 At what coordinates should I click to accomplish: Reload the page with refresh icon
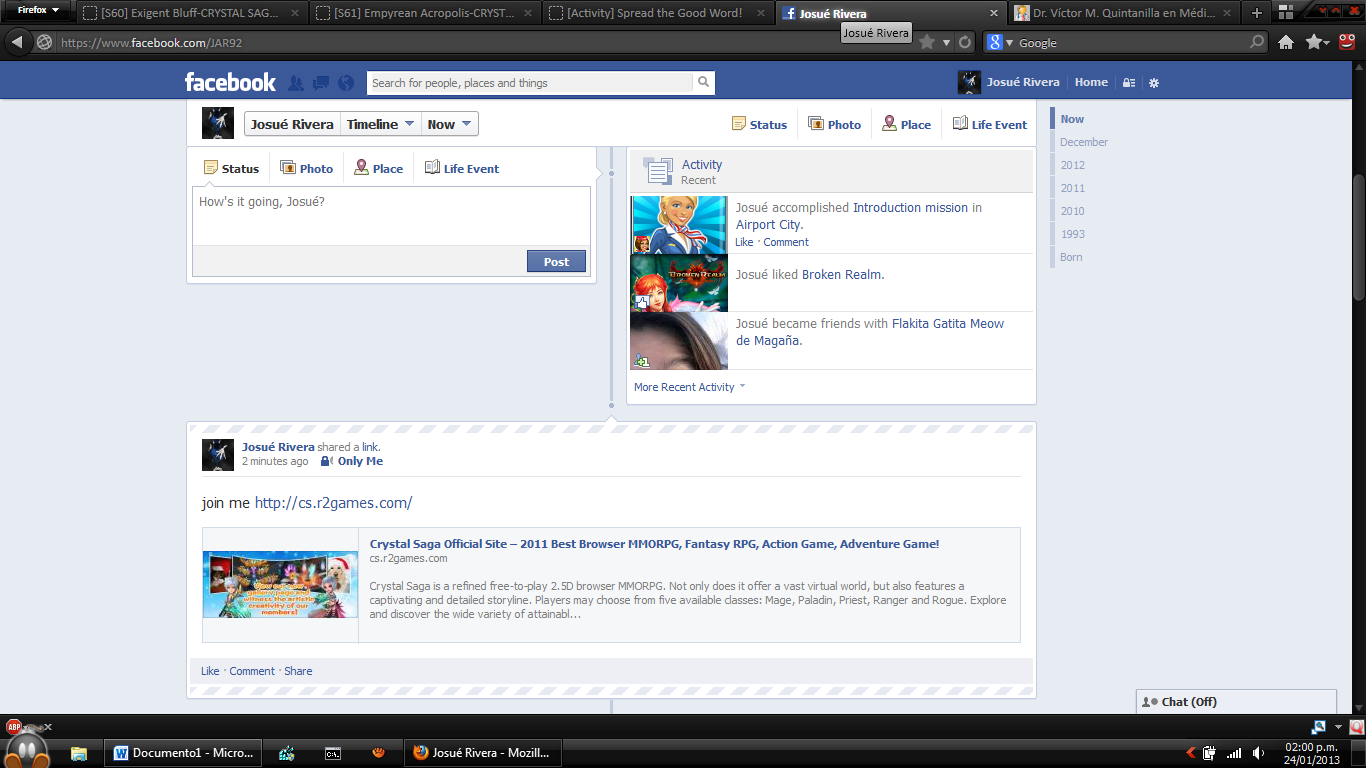[x=965, y=42]
